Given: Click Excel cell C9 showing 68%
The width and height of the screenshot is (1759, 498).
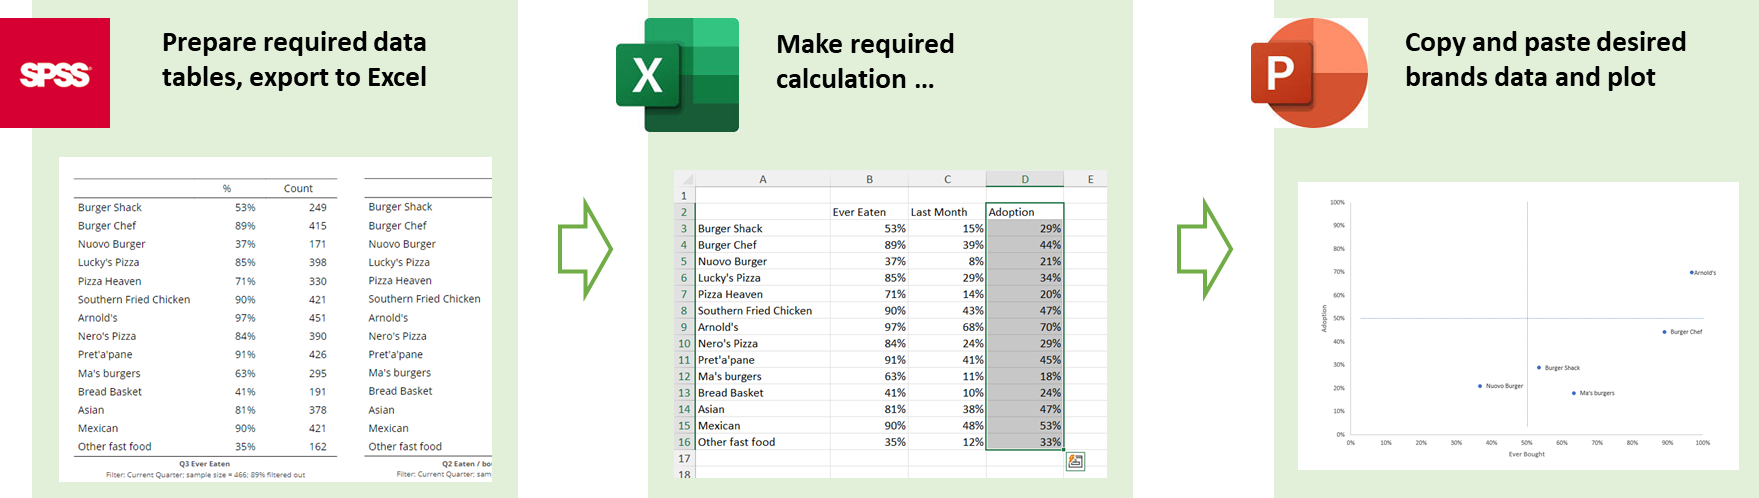Looking at the screenshot, I should [947, 327].
